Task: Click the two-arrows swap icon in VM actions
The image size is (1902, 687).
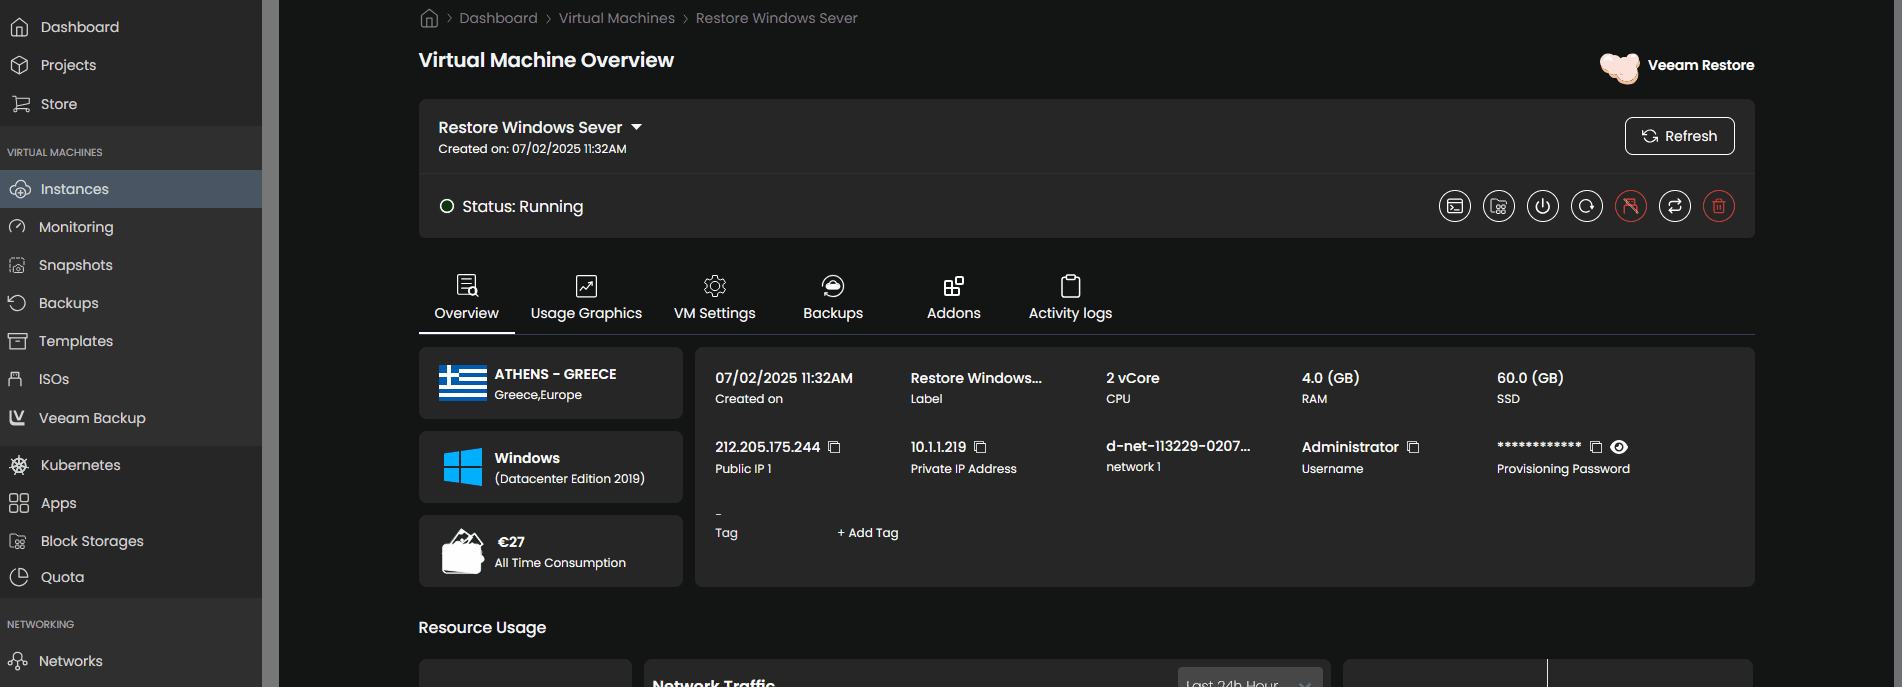Action: click(1674, 206)
